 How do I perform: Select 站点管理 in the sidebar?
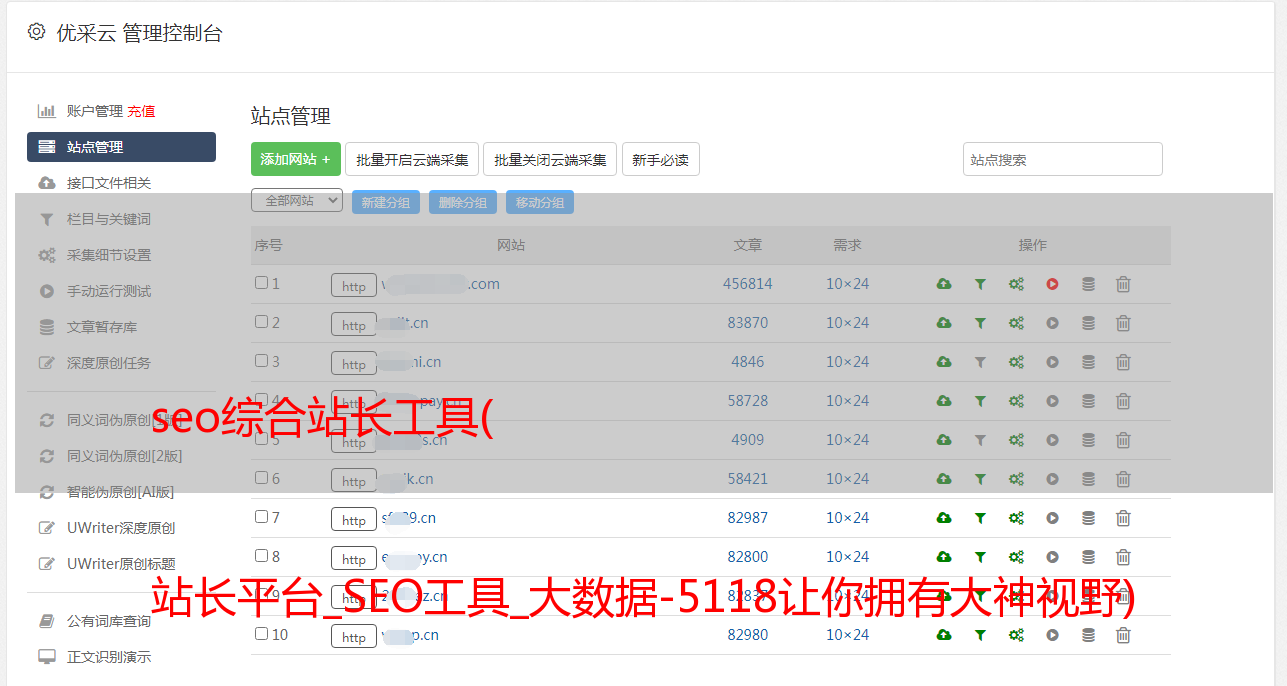point(121,147)
